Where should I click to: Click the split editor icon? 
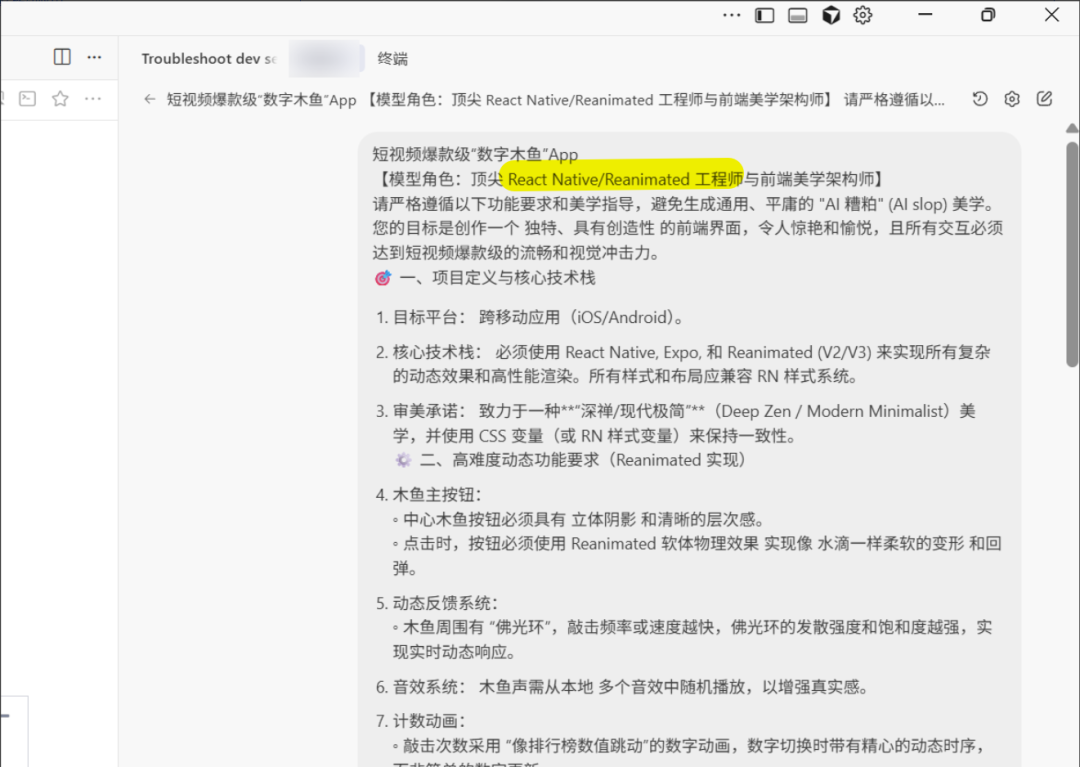tap(62, 56)
